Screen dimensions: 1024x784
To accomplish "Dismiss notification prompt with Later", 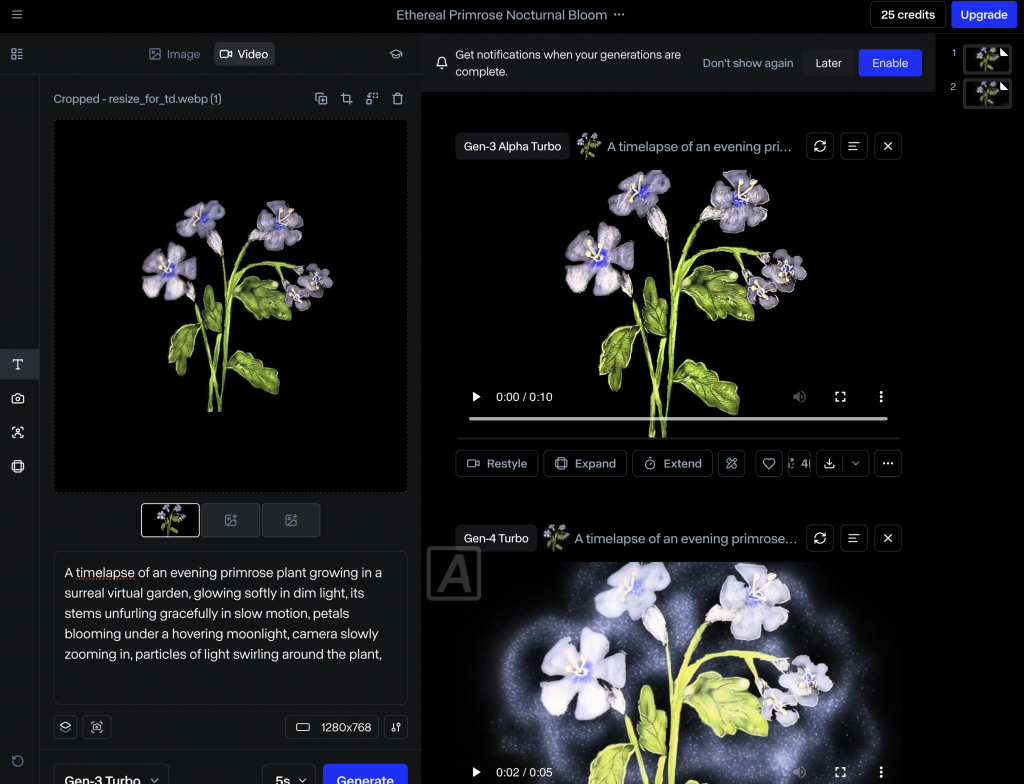I will (828, 63).
